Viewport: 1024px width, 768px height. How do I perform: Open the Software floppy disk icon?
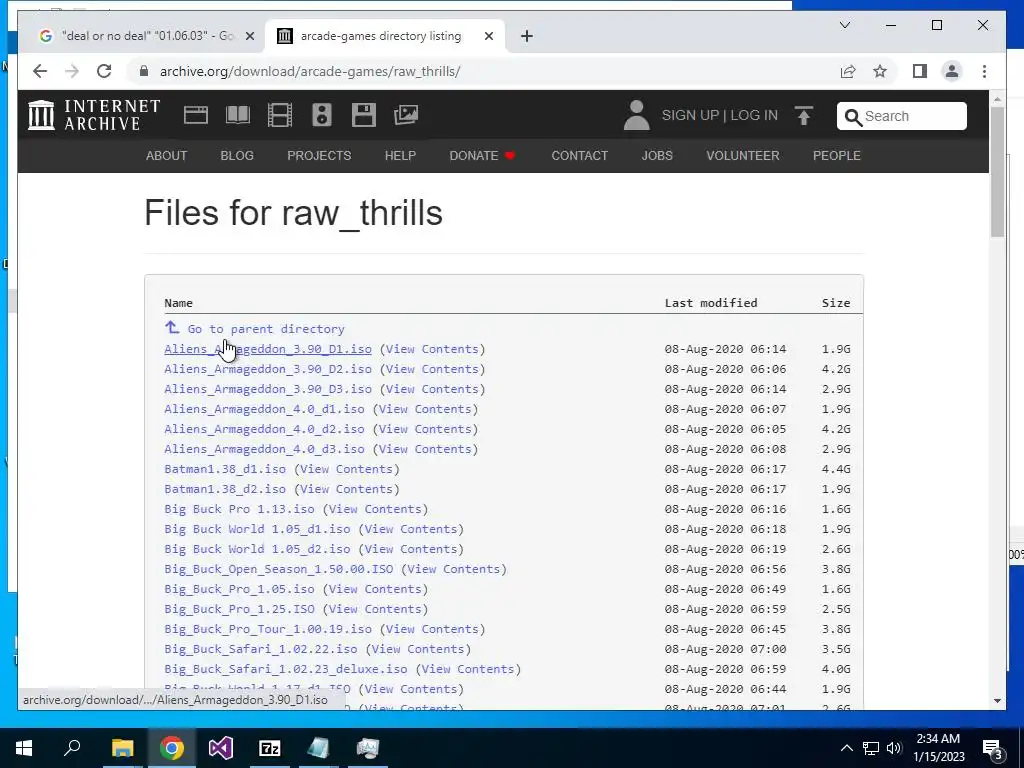point(364,115)
